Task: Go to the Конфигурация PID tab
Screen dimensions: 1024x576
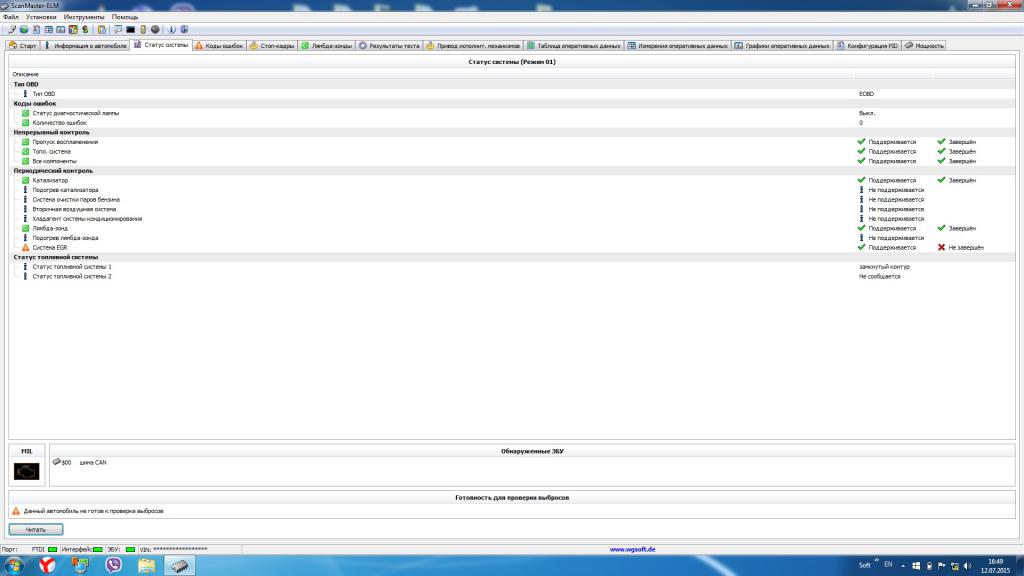Action: [x=868, y=45]
